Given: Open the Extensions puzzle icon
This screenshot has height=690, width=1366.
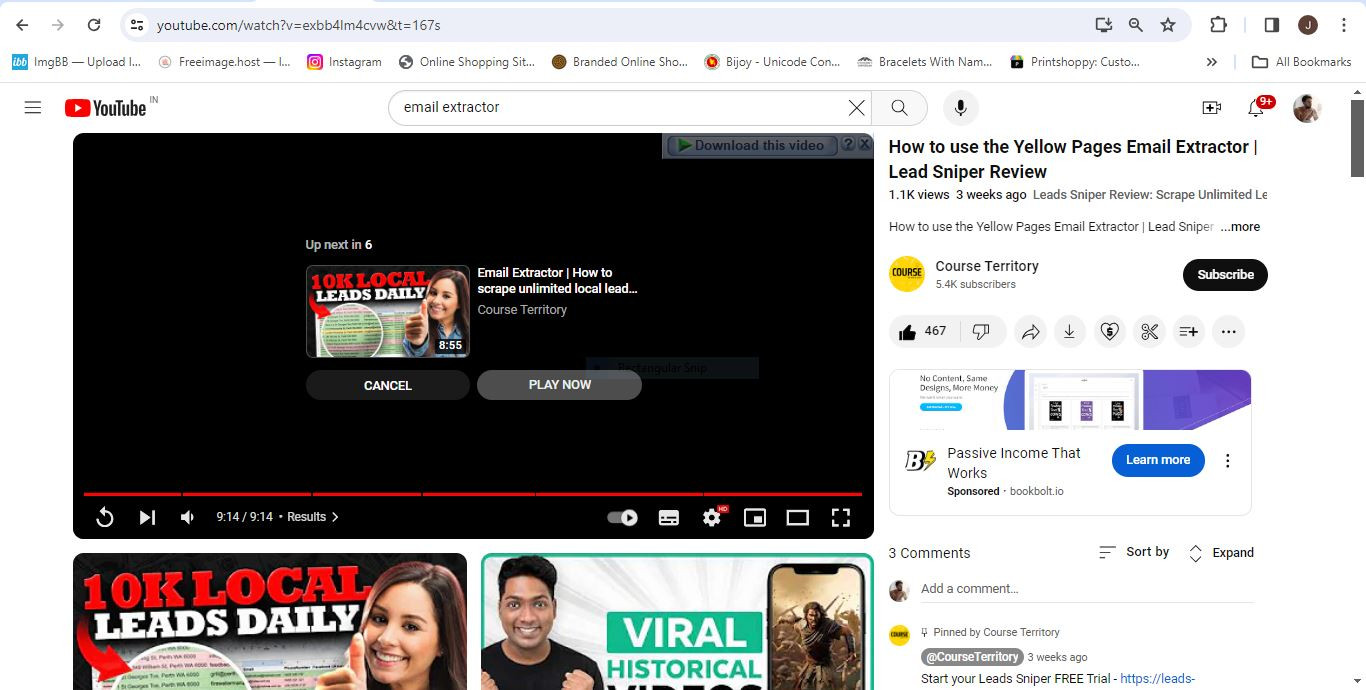Looking at the screenshot, I should (x=1218, y=25).
